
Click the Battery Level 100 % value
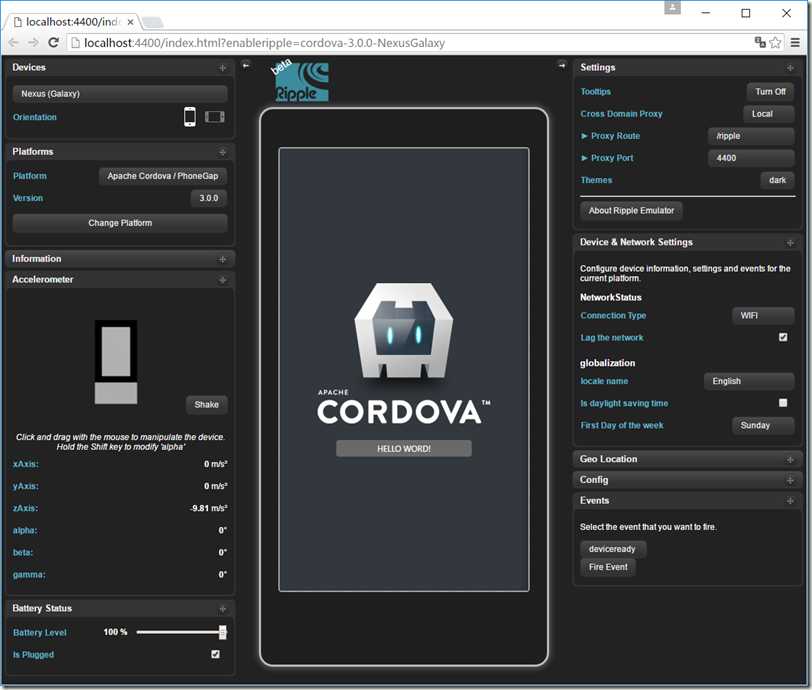click(115, 632)
